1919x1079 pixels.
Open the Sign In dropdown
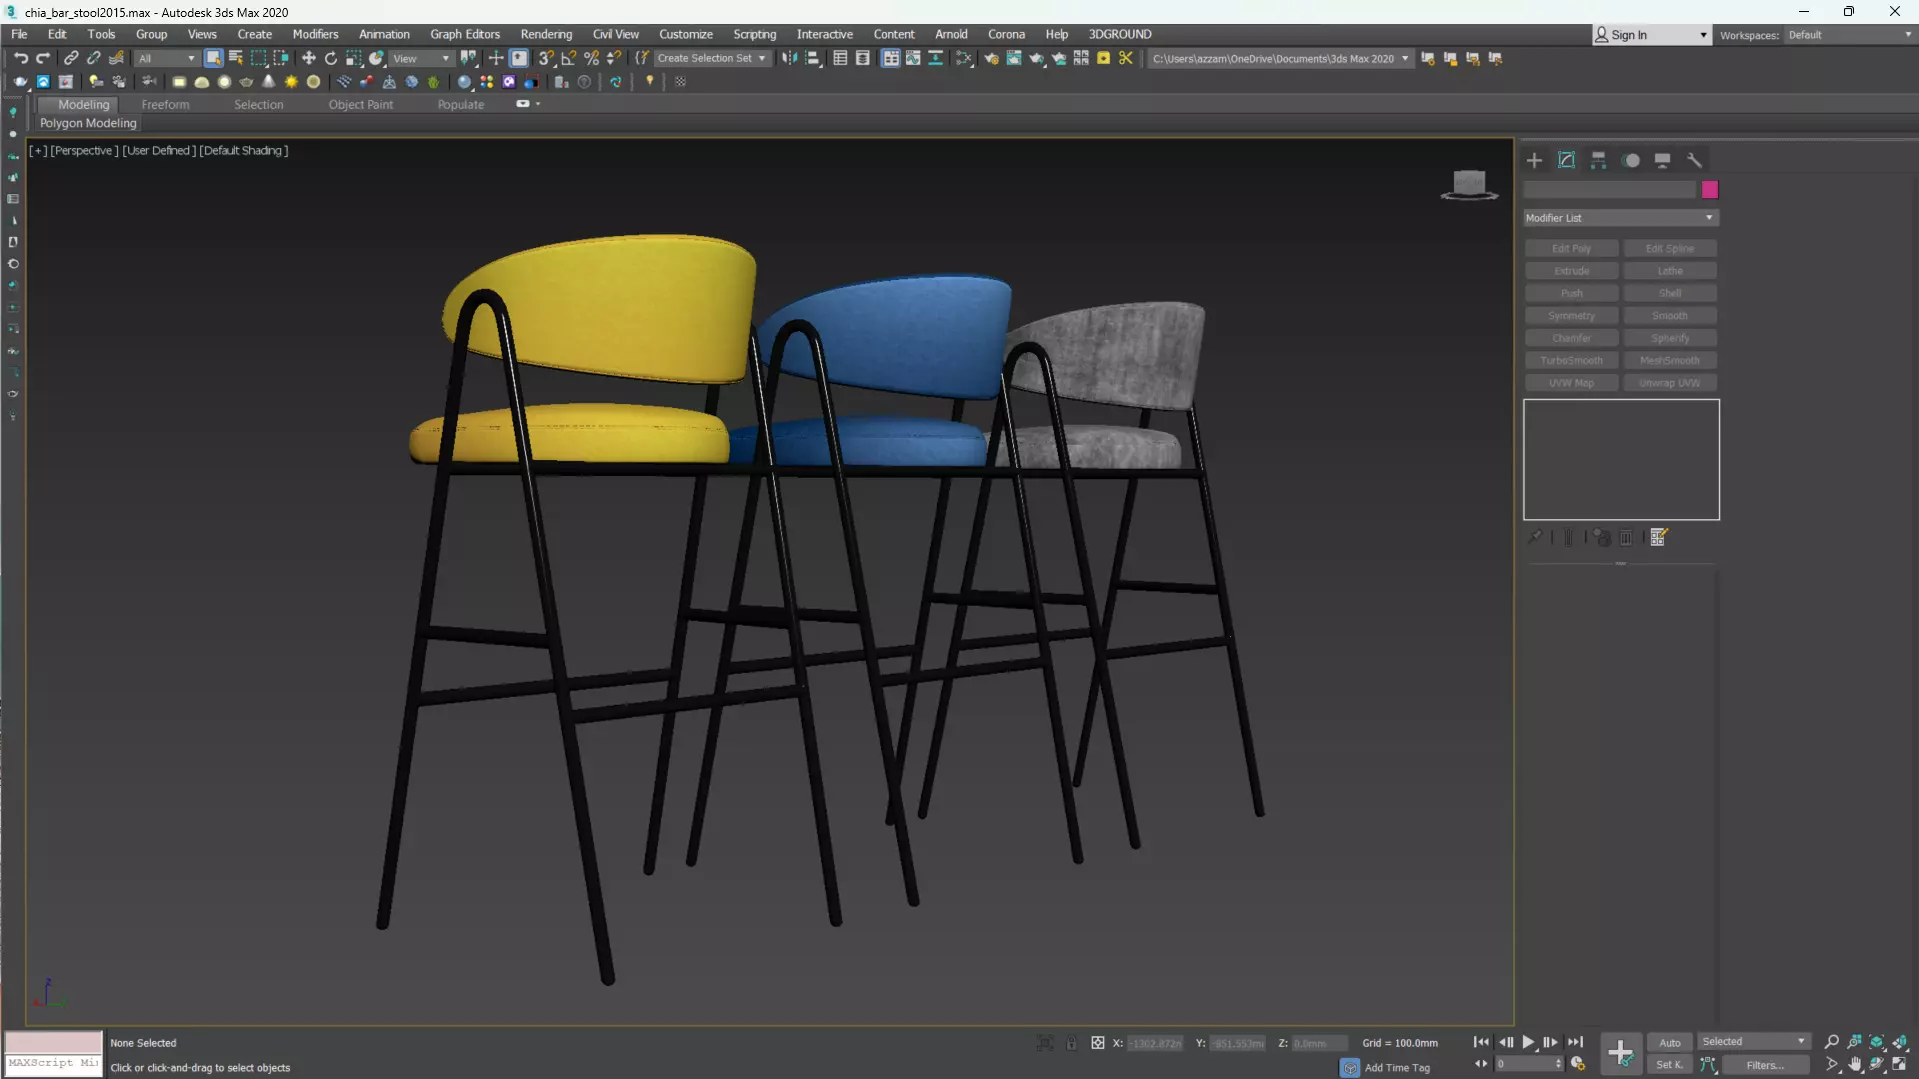pos(1650,35)
